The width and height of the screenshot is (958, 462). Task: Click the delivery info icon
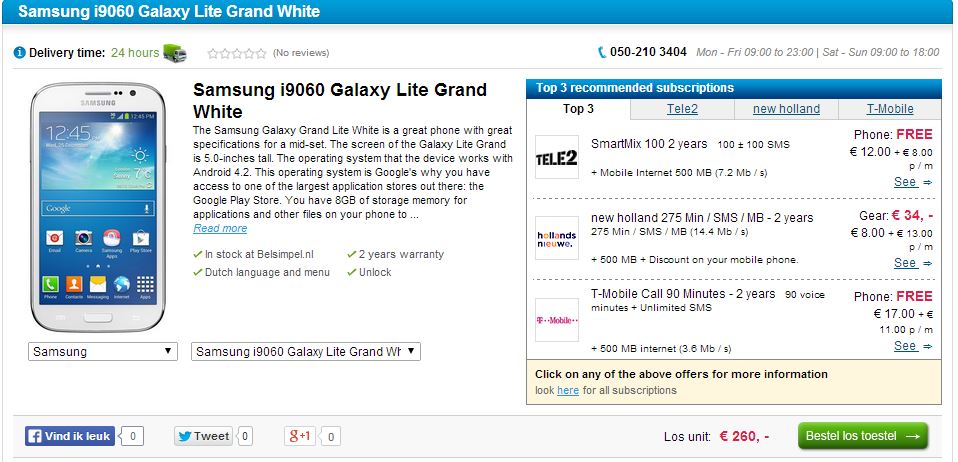[20, 52]
